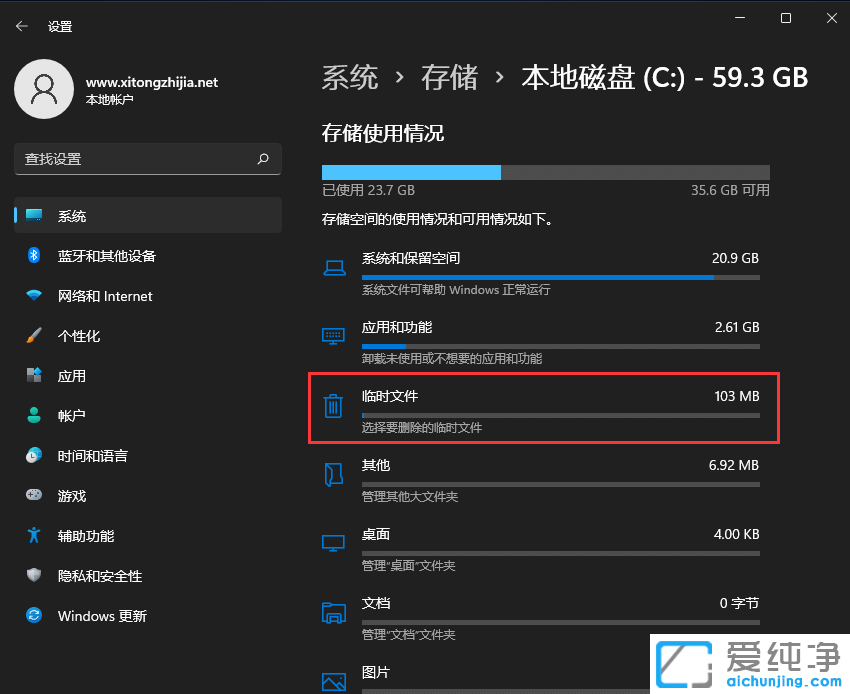Select 个性化 in the sidebar

coord(79,336)
